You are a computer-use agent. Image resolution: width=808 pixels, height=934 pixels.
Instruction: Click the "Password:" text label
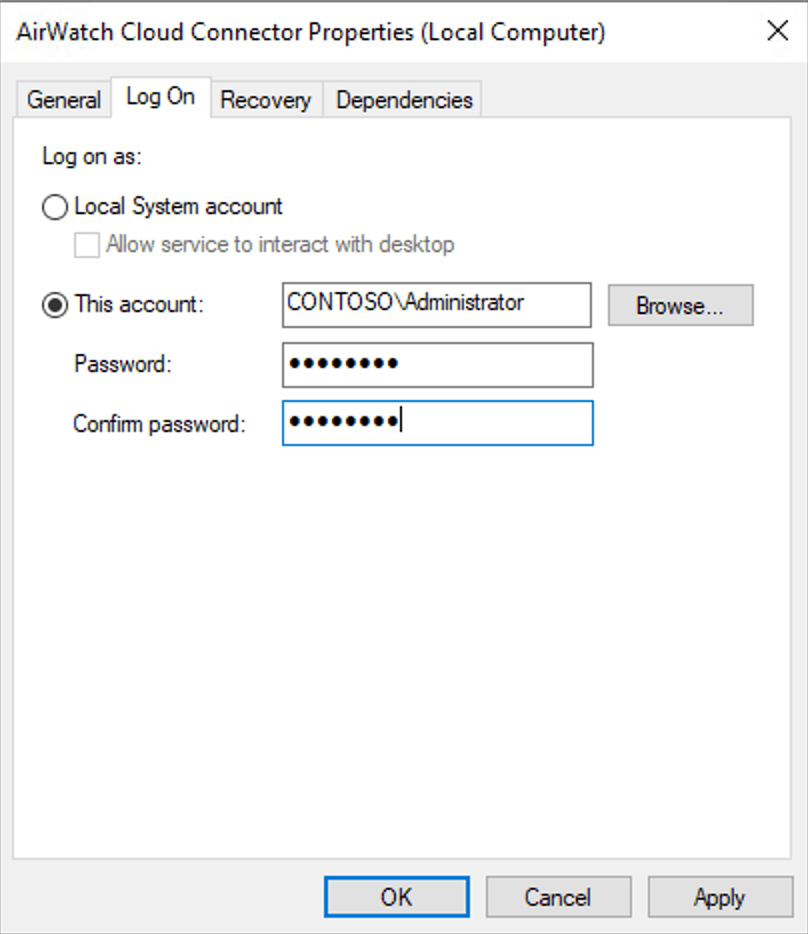click(x=123, y=365)
